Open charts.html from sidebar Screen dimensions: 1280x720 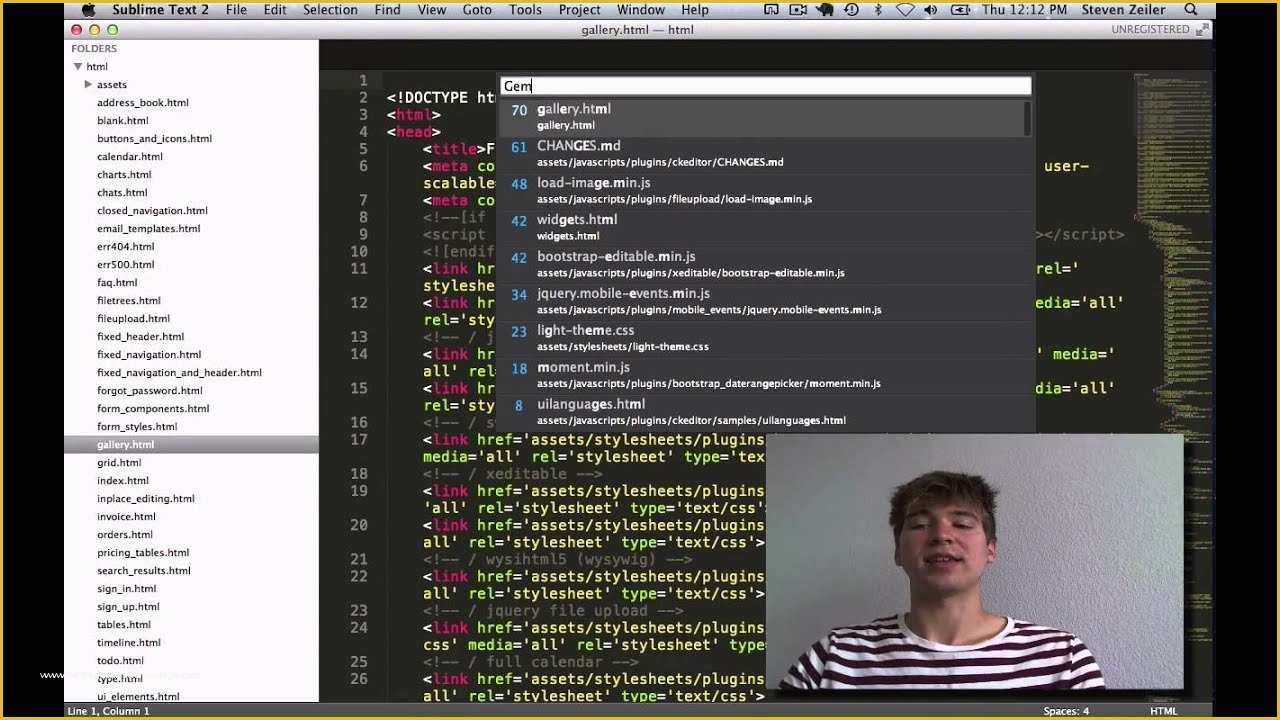124,175
